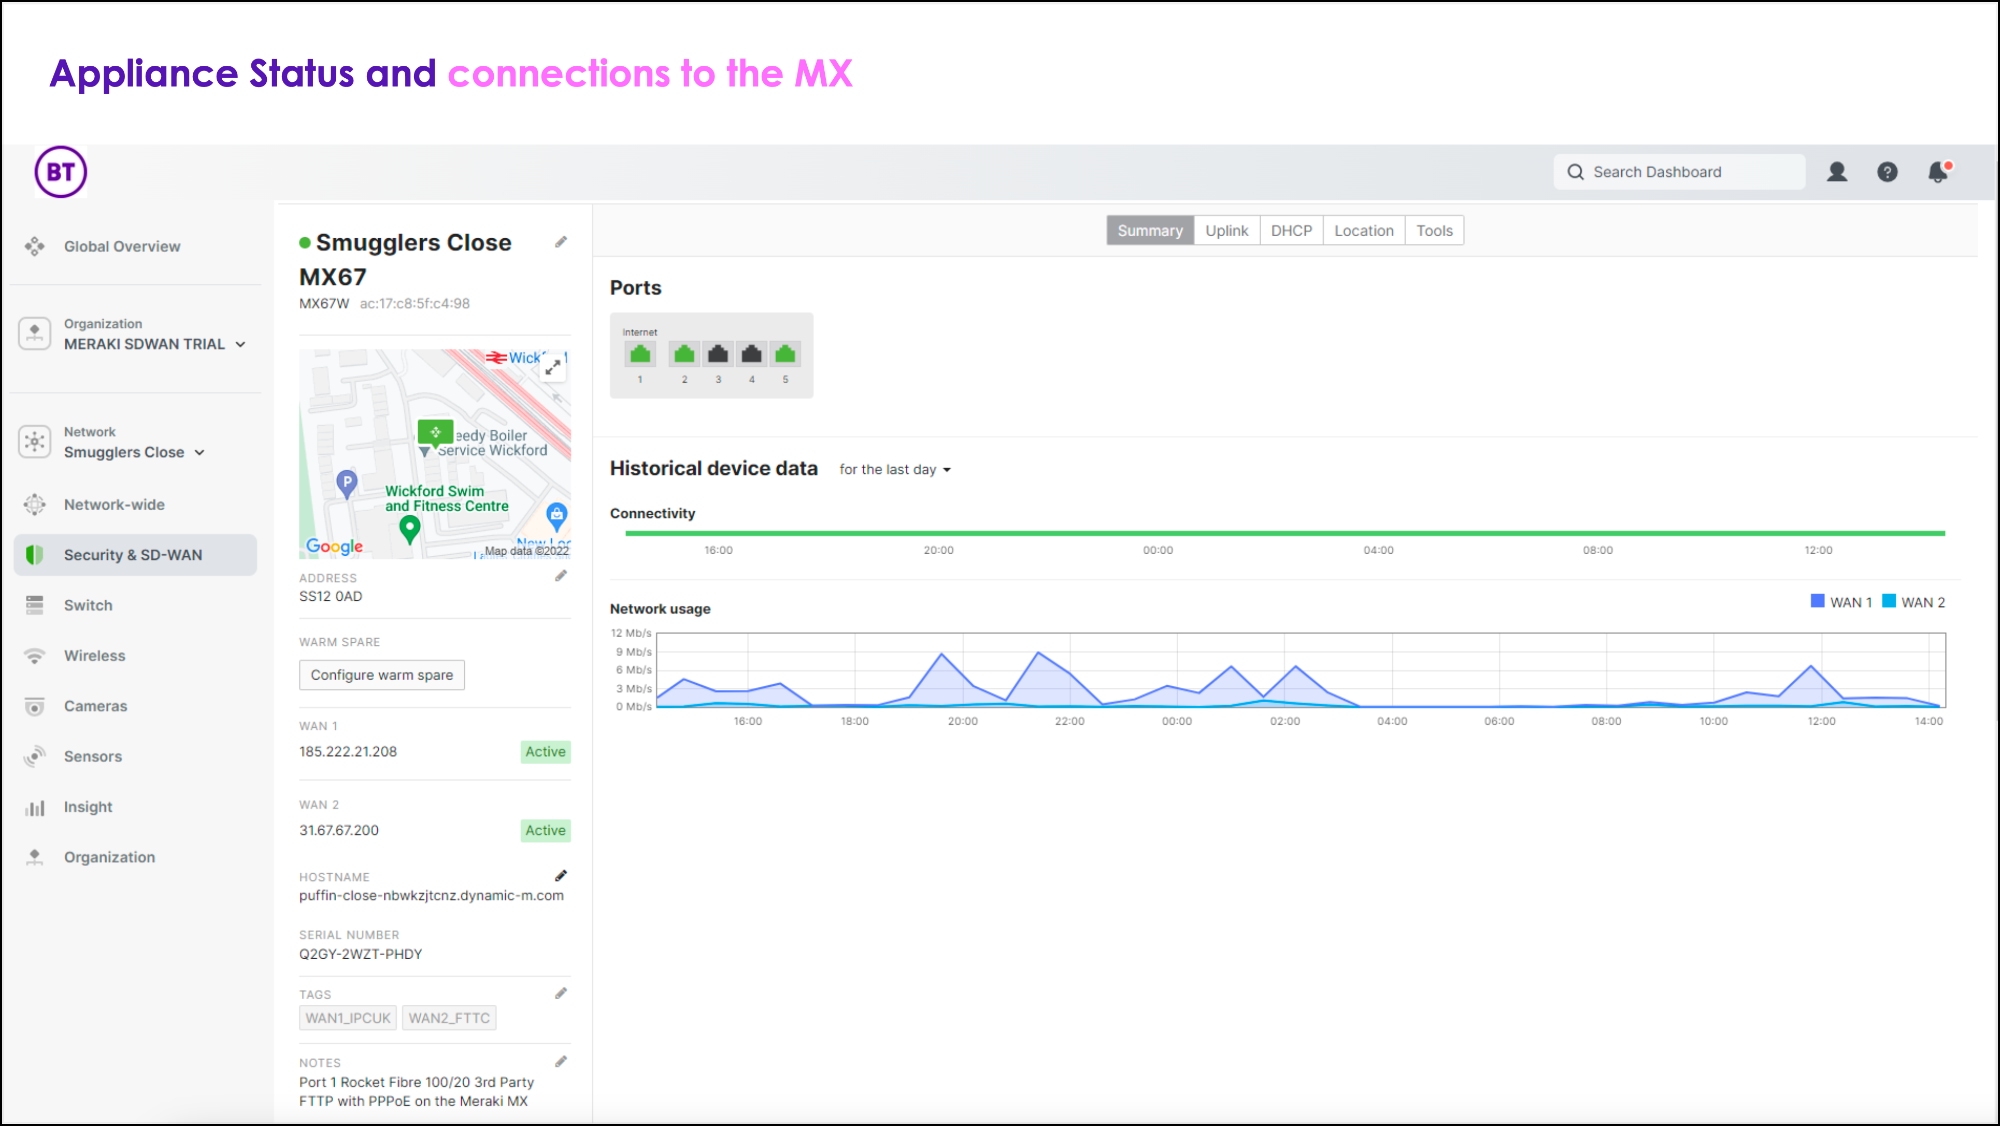Switch to the Uplink tab
This screenshot has height=1126, width=2000.
(x=1227, y=231)
